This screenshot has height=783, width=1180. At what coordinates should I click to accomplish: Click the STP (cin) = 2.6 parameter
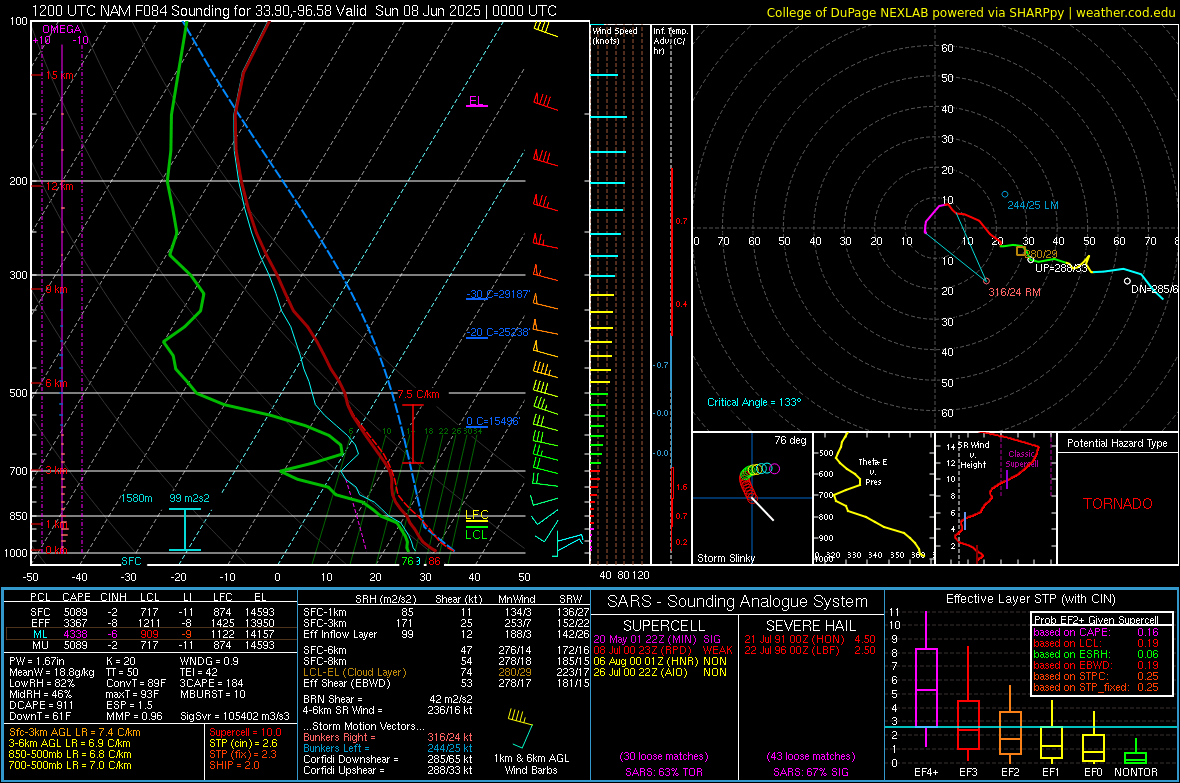click(243, 743)
